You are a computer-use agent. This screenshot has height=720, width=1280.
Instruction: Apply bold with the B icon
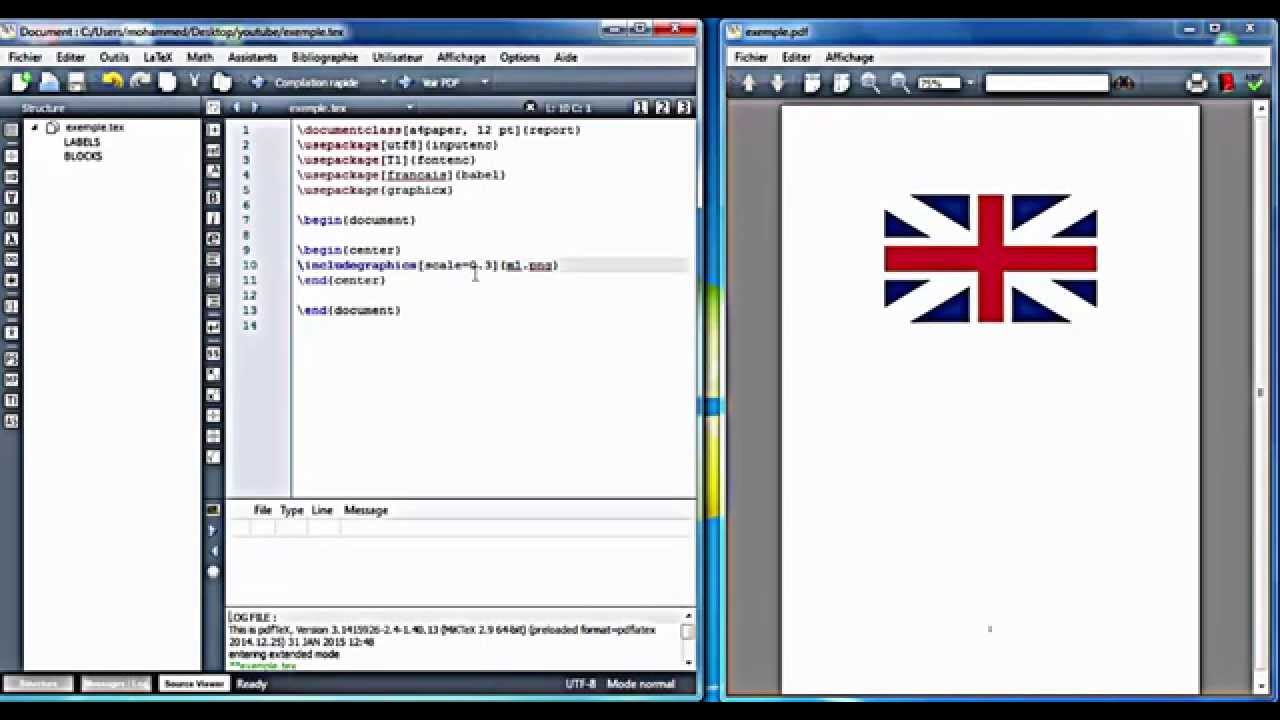point(213,197)
